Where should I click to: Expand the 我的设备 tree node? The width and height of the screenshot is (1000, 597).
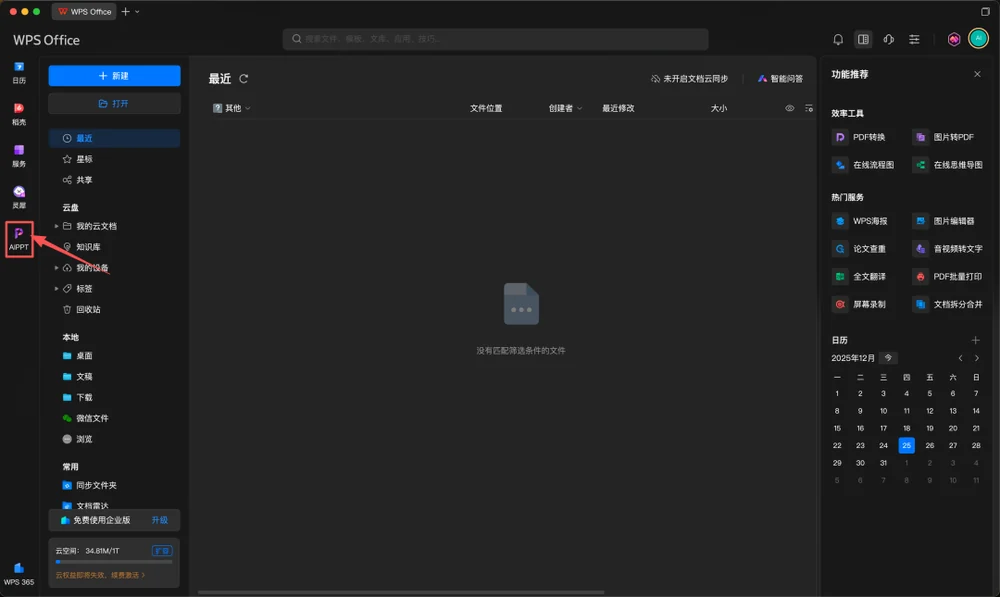tap(56, 268)
